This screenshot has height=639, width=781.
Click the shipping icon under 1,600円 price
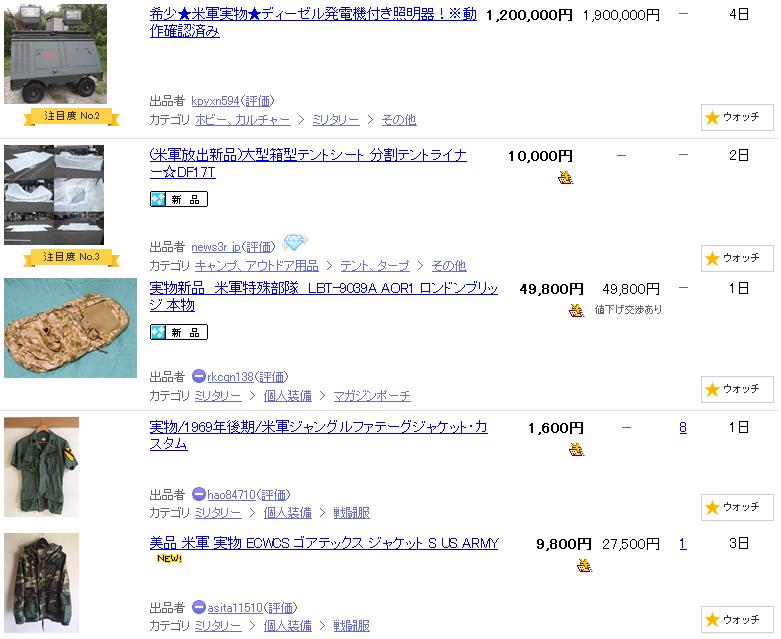[x=576, y=449]
